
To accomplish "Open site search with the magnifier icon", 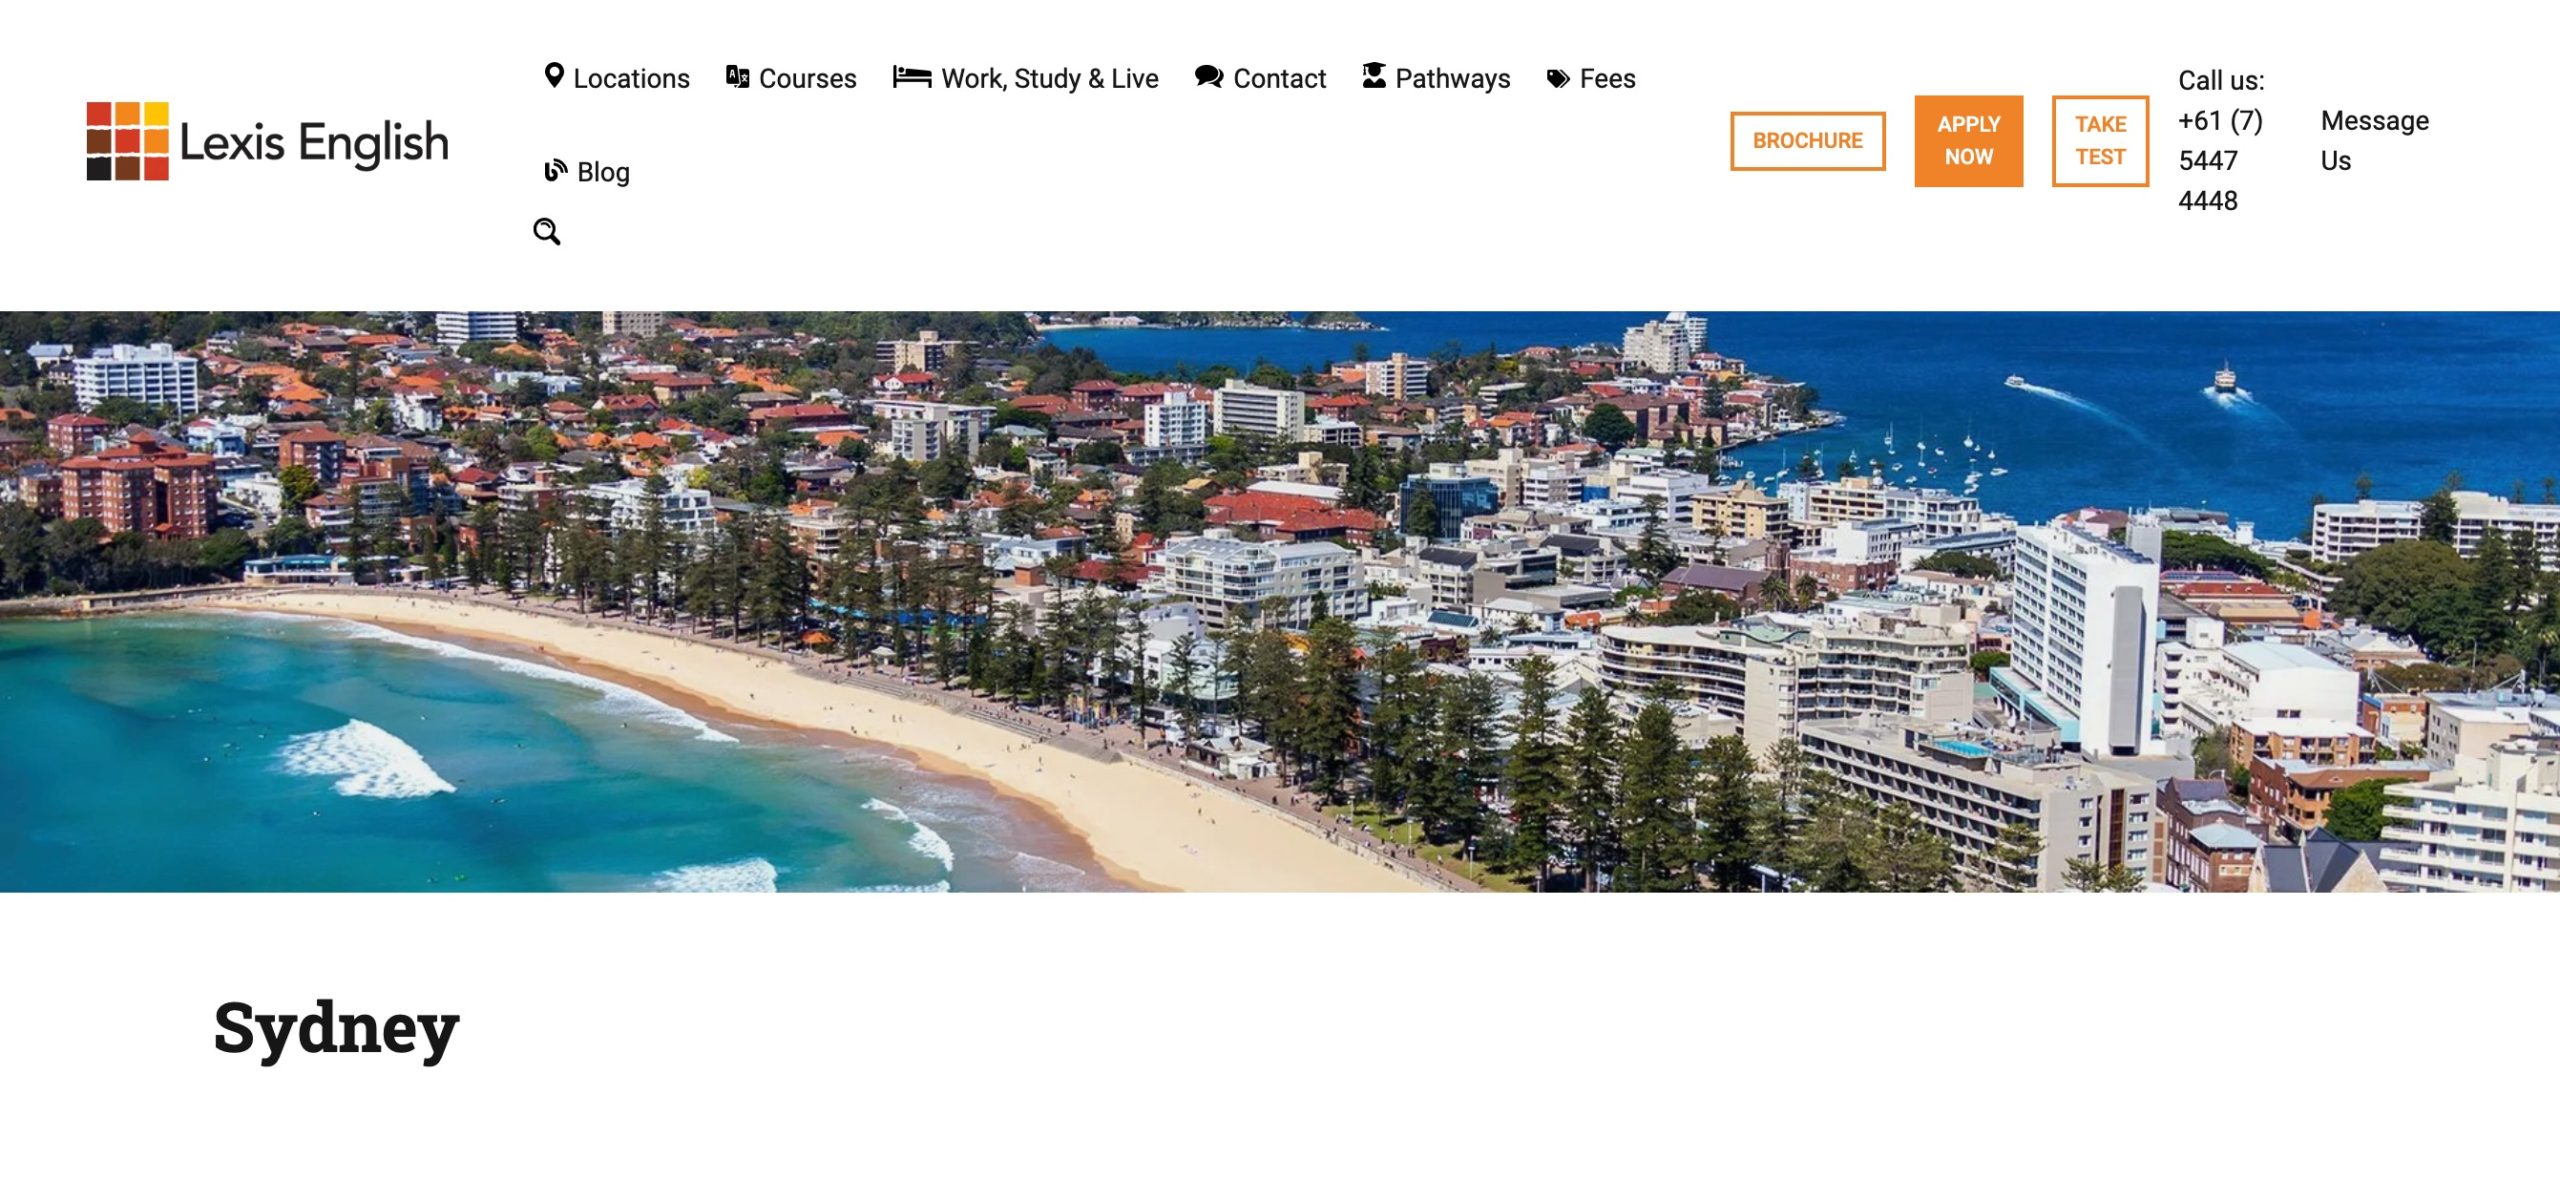I will point(547,231).
